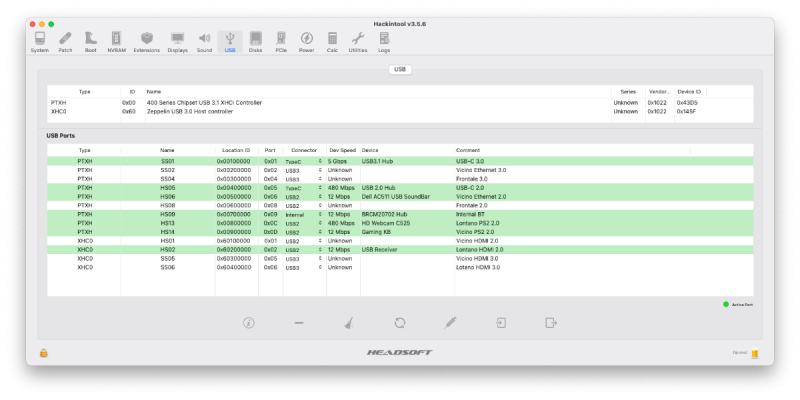Clear all ports with broom icon
Viewport: 800px width, 400px height.
(349, 322)
